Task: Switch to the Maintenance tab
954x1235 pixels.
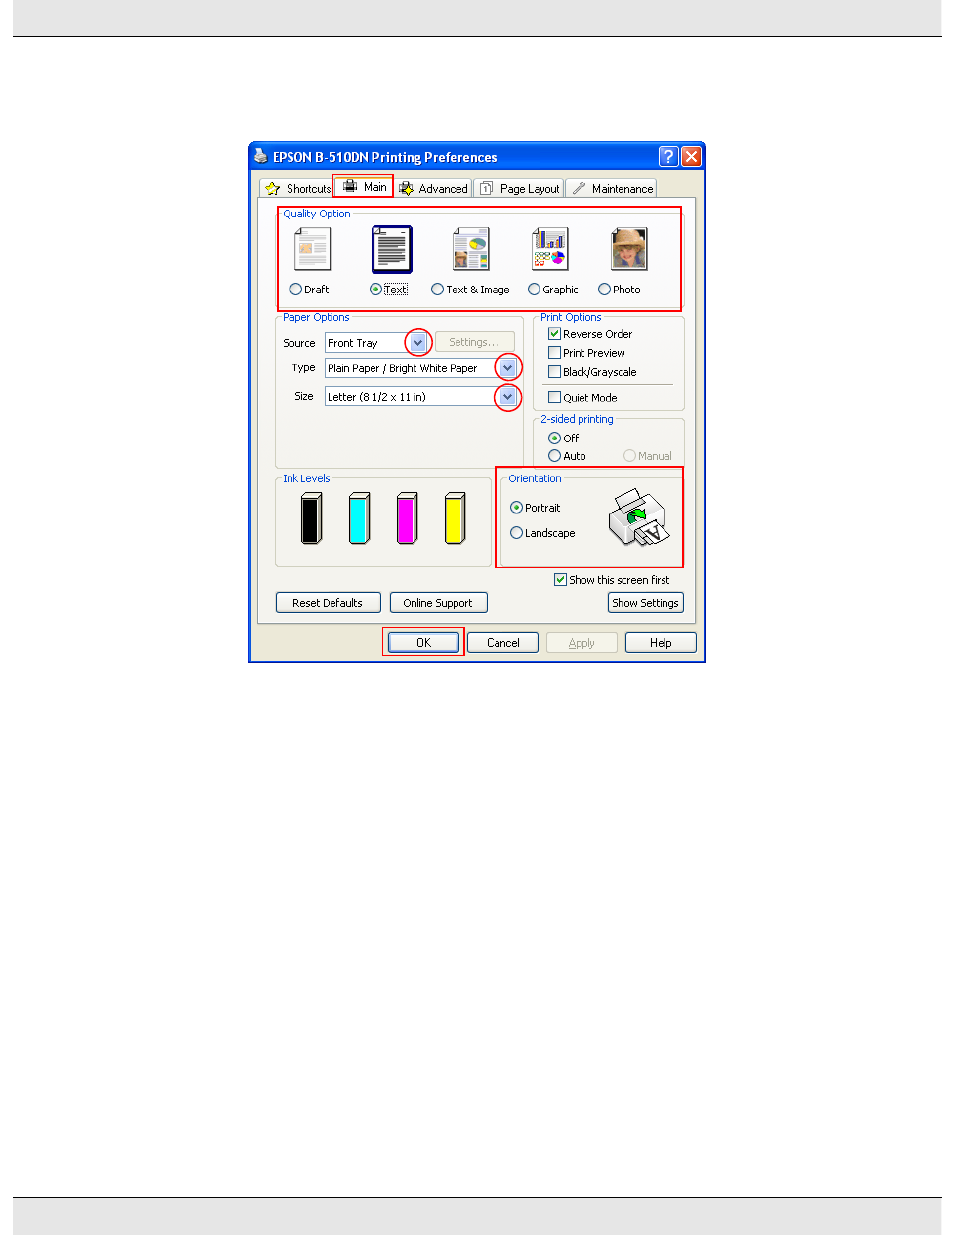Action: pos(611,188)
